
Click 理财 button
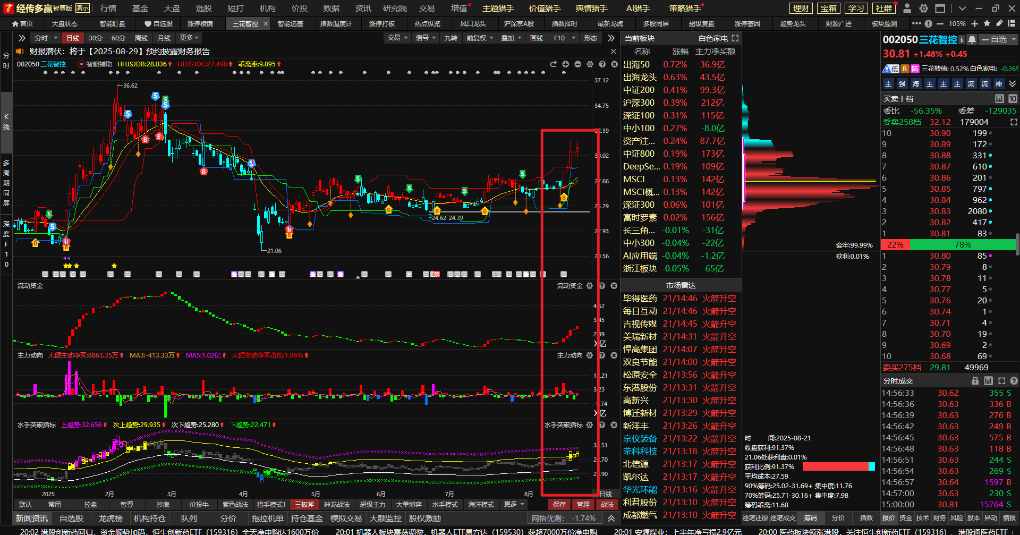pos(801,8)
